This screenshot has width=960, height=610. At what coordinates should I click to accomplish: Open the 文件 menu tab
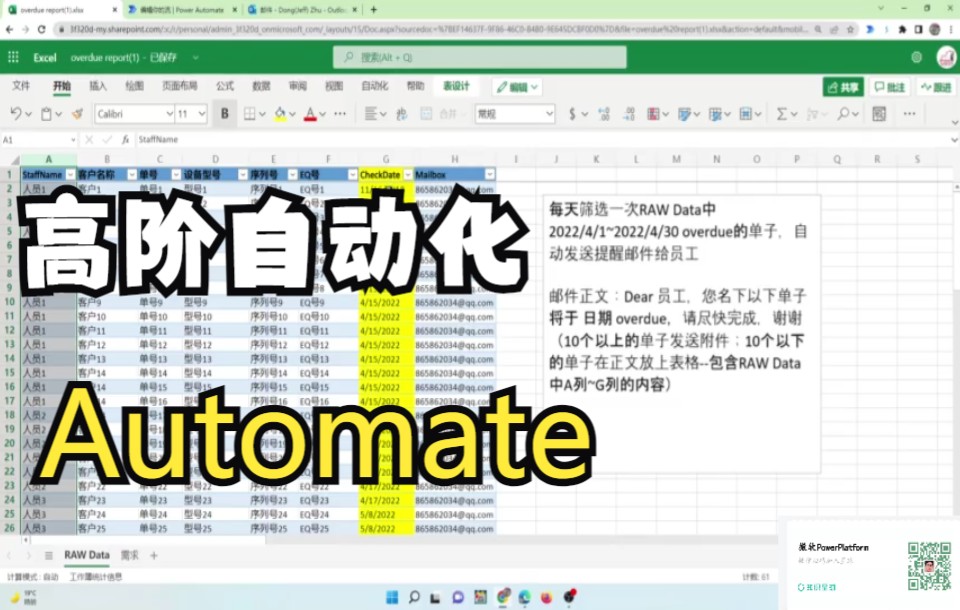tap(21, 86)
